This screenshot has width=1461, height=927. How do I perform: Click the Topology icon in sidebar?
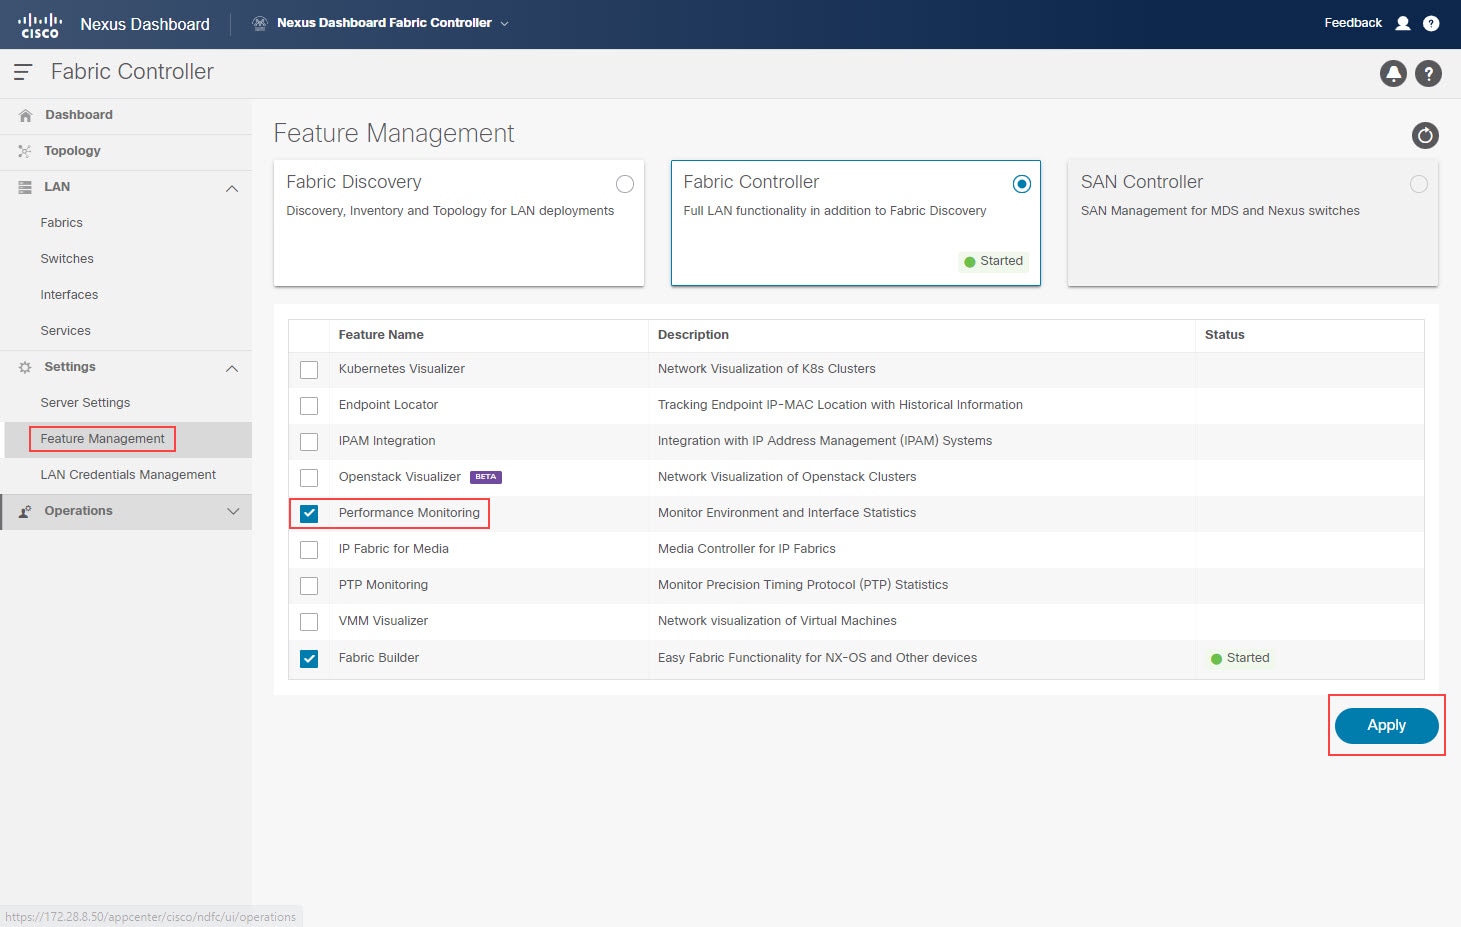click(25, 151)
